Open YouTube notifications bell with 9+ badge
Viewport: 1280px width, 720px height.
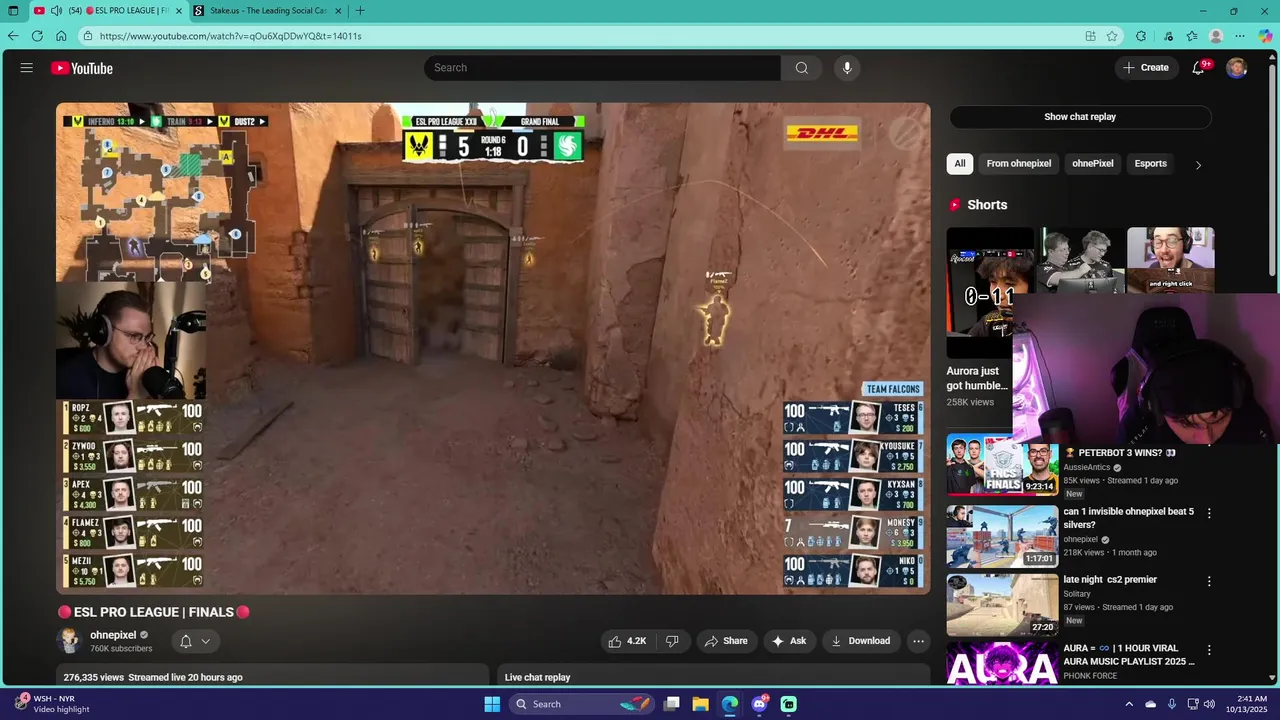(x=1198, y=68)
